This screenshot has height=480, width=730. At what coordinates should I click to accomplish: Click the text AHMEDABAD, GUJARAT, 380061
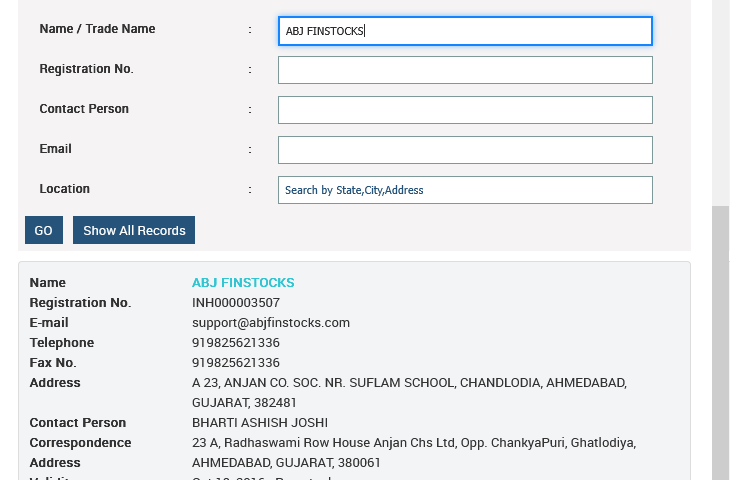[286, 463]
